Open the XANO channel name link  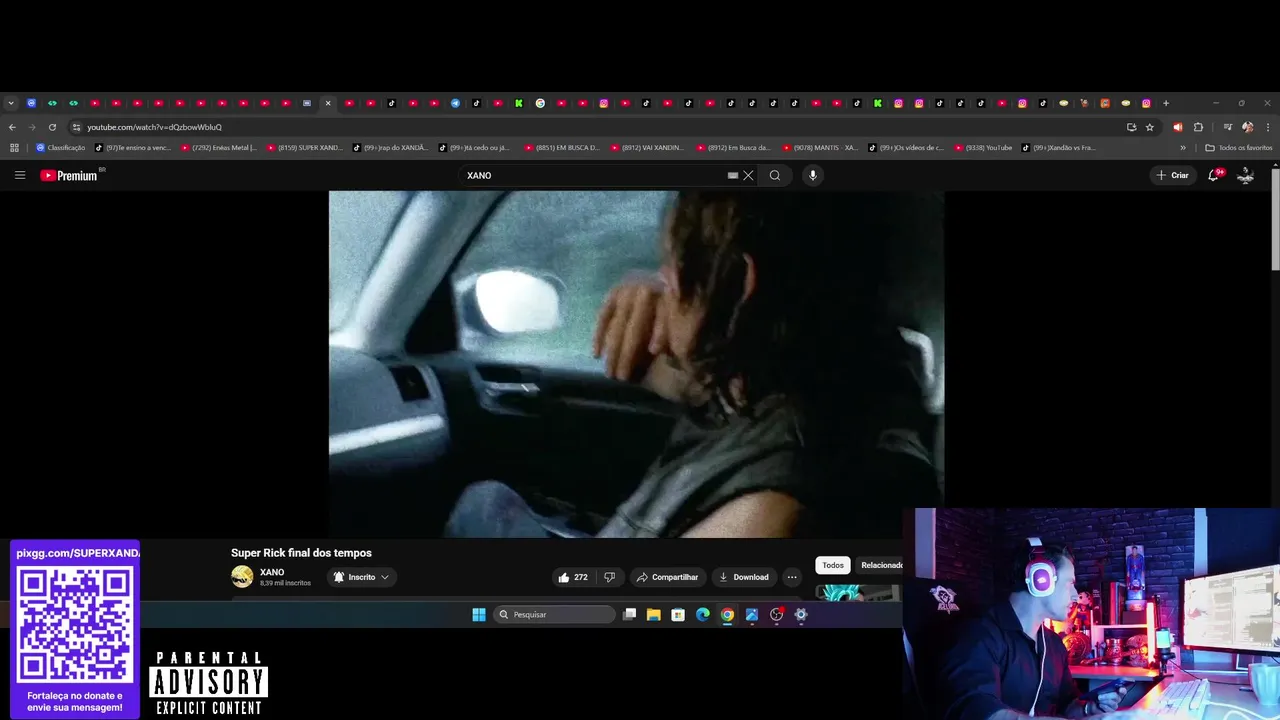tap(272, 572)
